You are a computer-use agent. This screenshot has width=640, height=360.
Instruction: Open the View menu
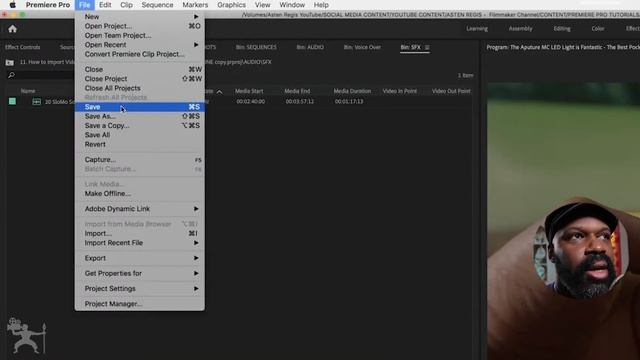[x=262, y=5]
